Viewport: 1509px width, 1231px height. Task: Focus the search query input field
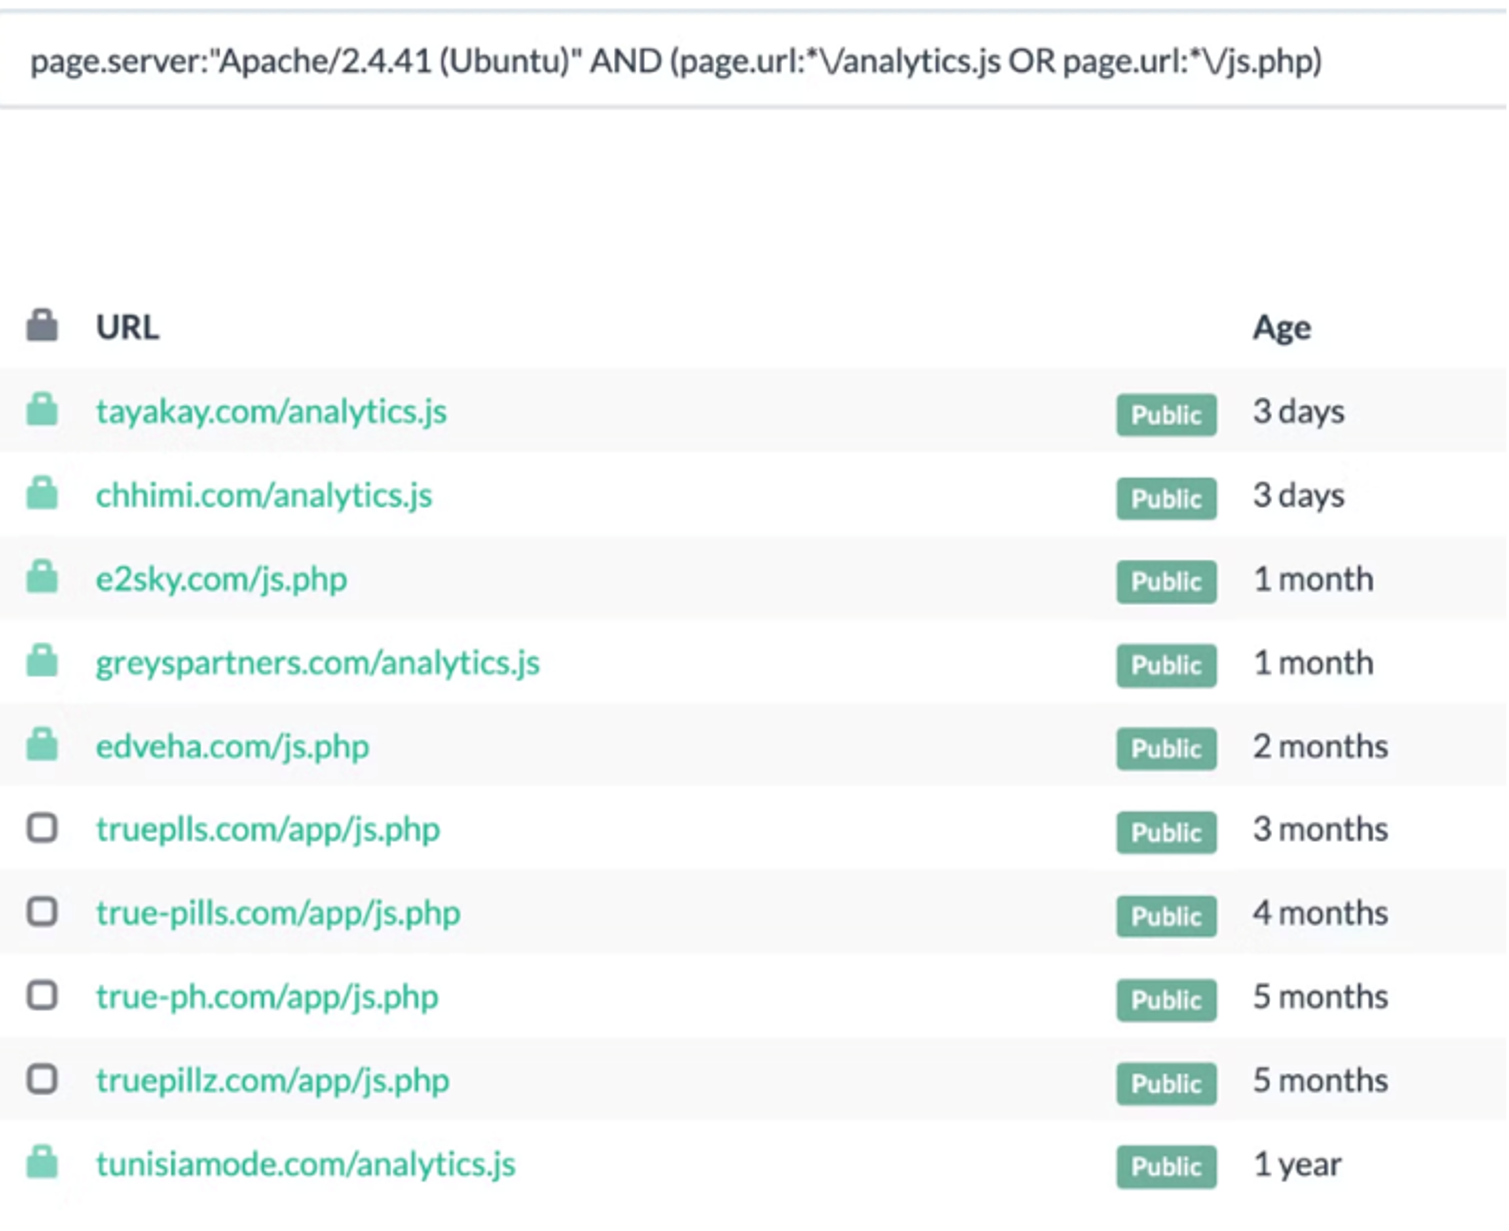[x=675, y=62]
